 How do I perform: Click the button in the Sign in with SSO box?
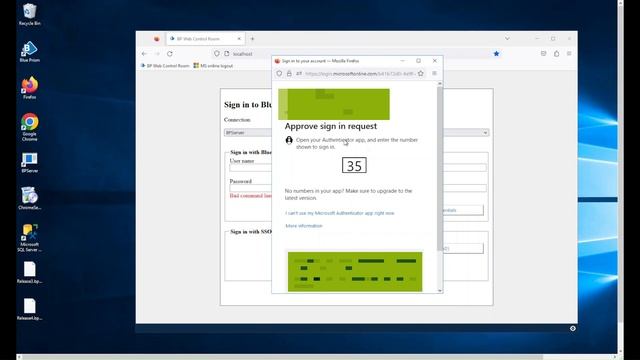coord(463,248)
